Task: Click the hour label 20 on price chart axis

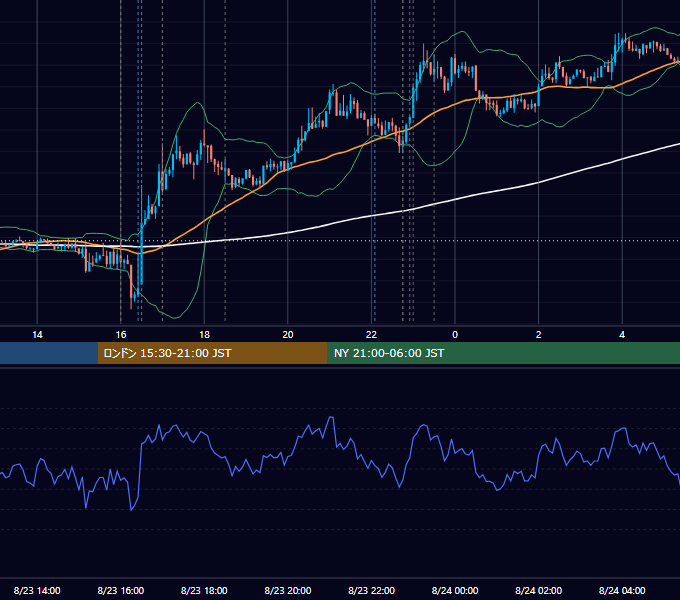Action: [x=288, y=335]
